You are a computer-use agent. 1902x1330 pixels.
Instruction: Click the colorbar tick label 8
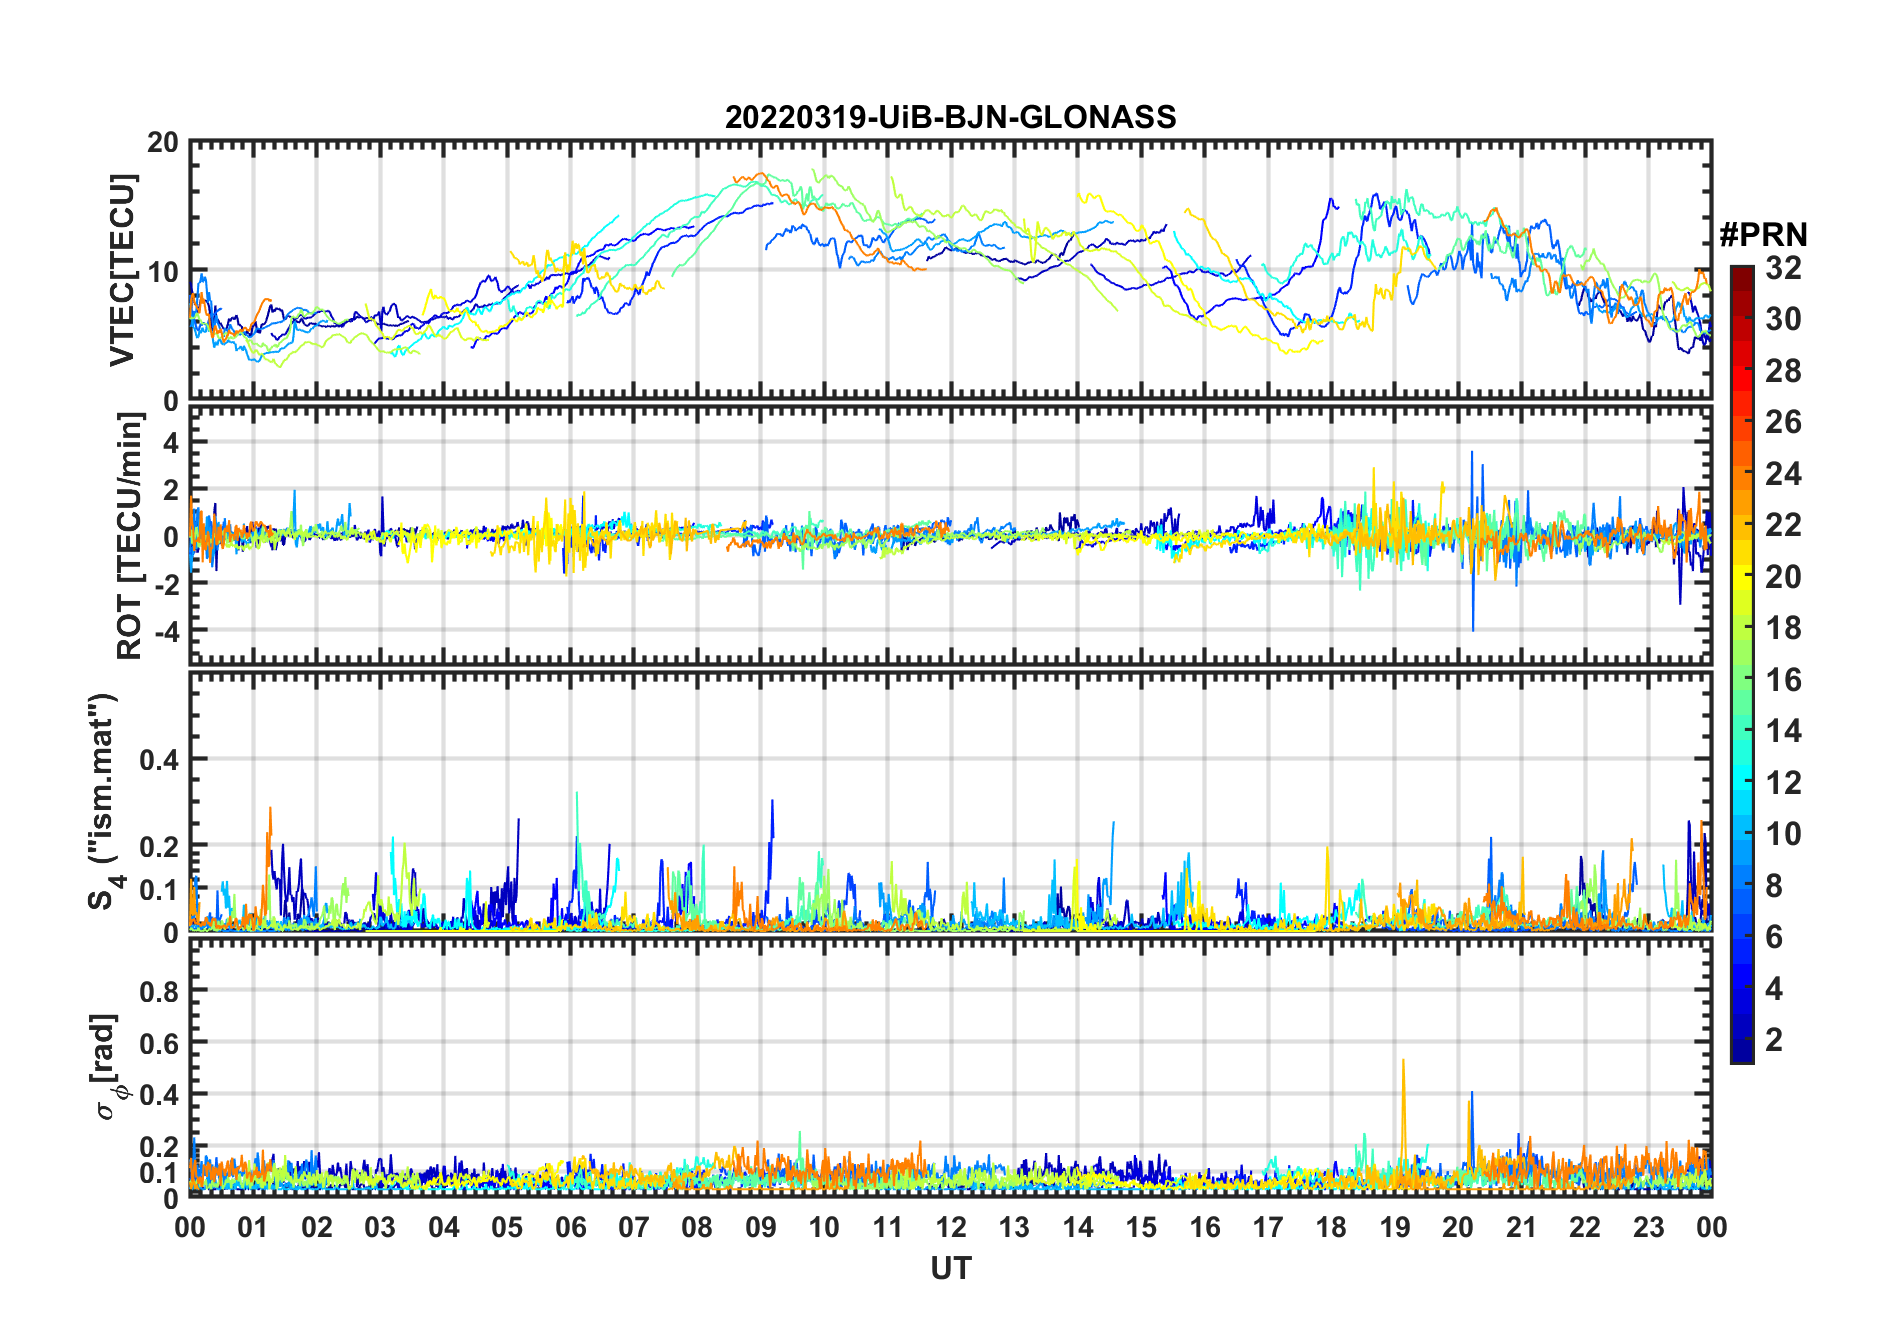1774,886
